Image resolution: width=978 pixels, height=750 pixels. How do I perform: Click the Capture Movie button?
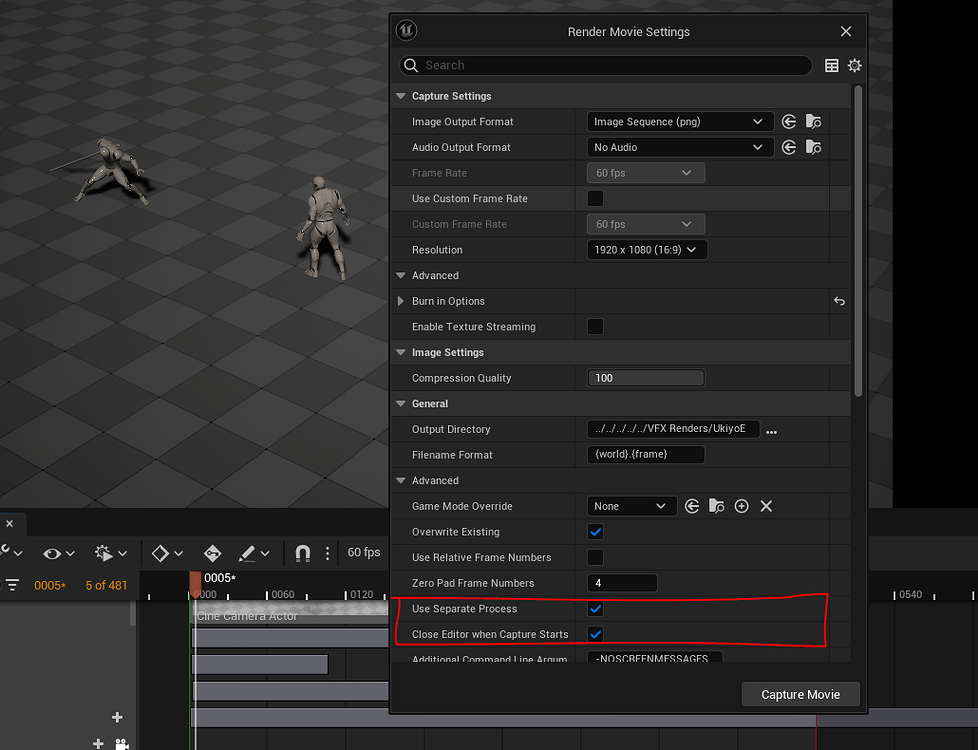point(800,693)
